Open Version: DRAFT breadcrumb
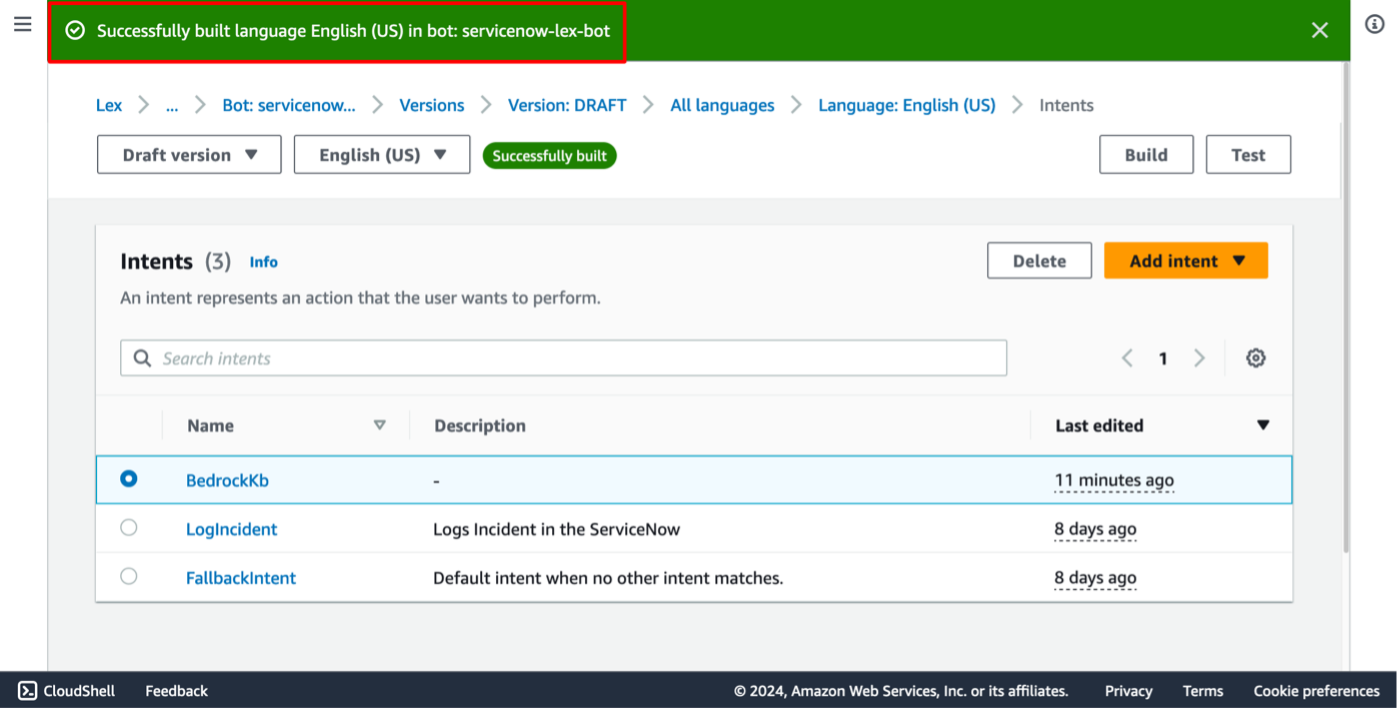The width and height of the screenshot is (1399, 711). tap(567, 105)
